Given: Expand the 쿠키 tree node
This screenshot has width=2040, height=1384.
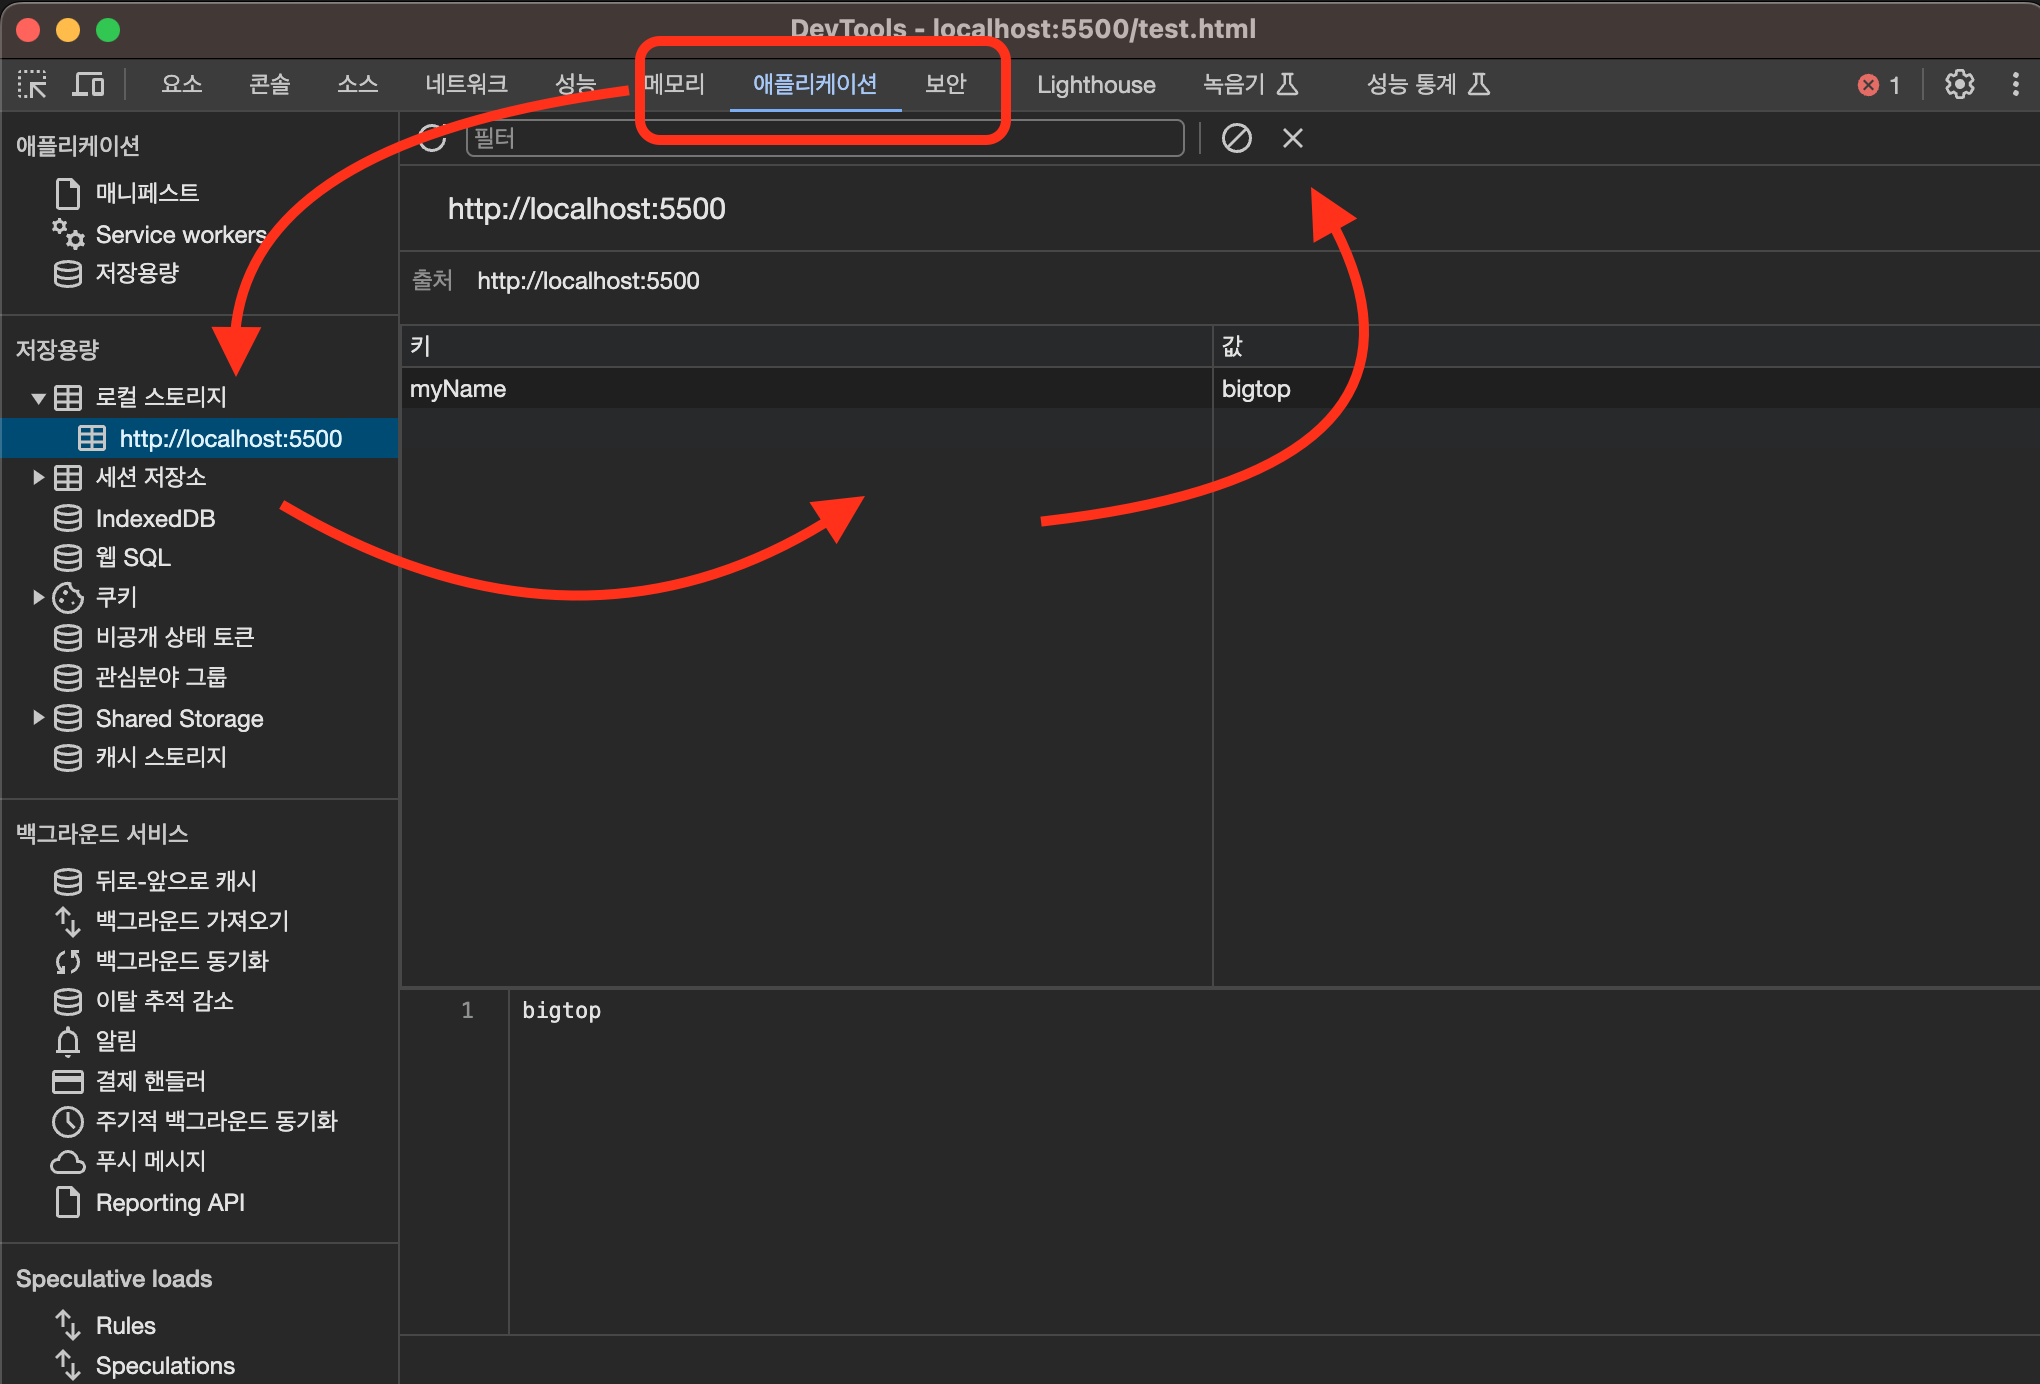Looking at the screenshot, I should [x=38, y=598].
